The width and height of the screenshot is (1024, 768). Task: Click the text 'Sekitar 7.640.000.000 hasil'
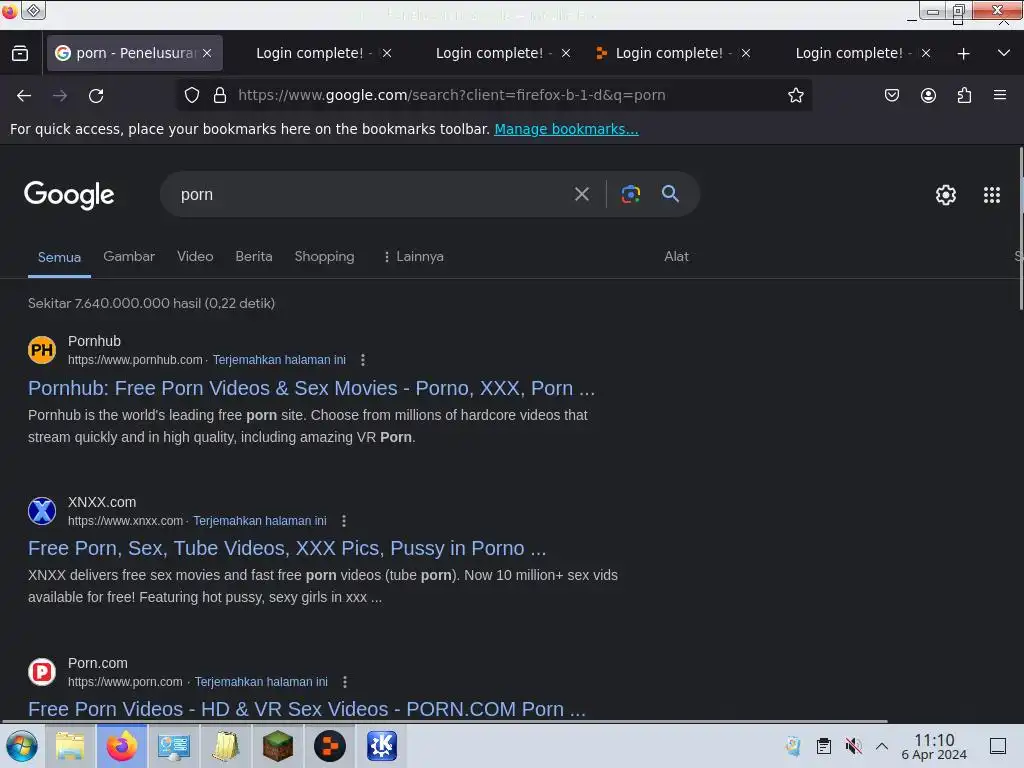[114, 303]
